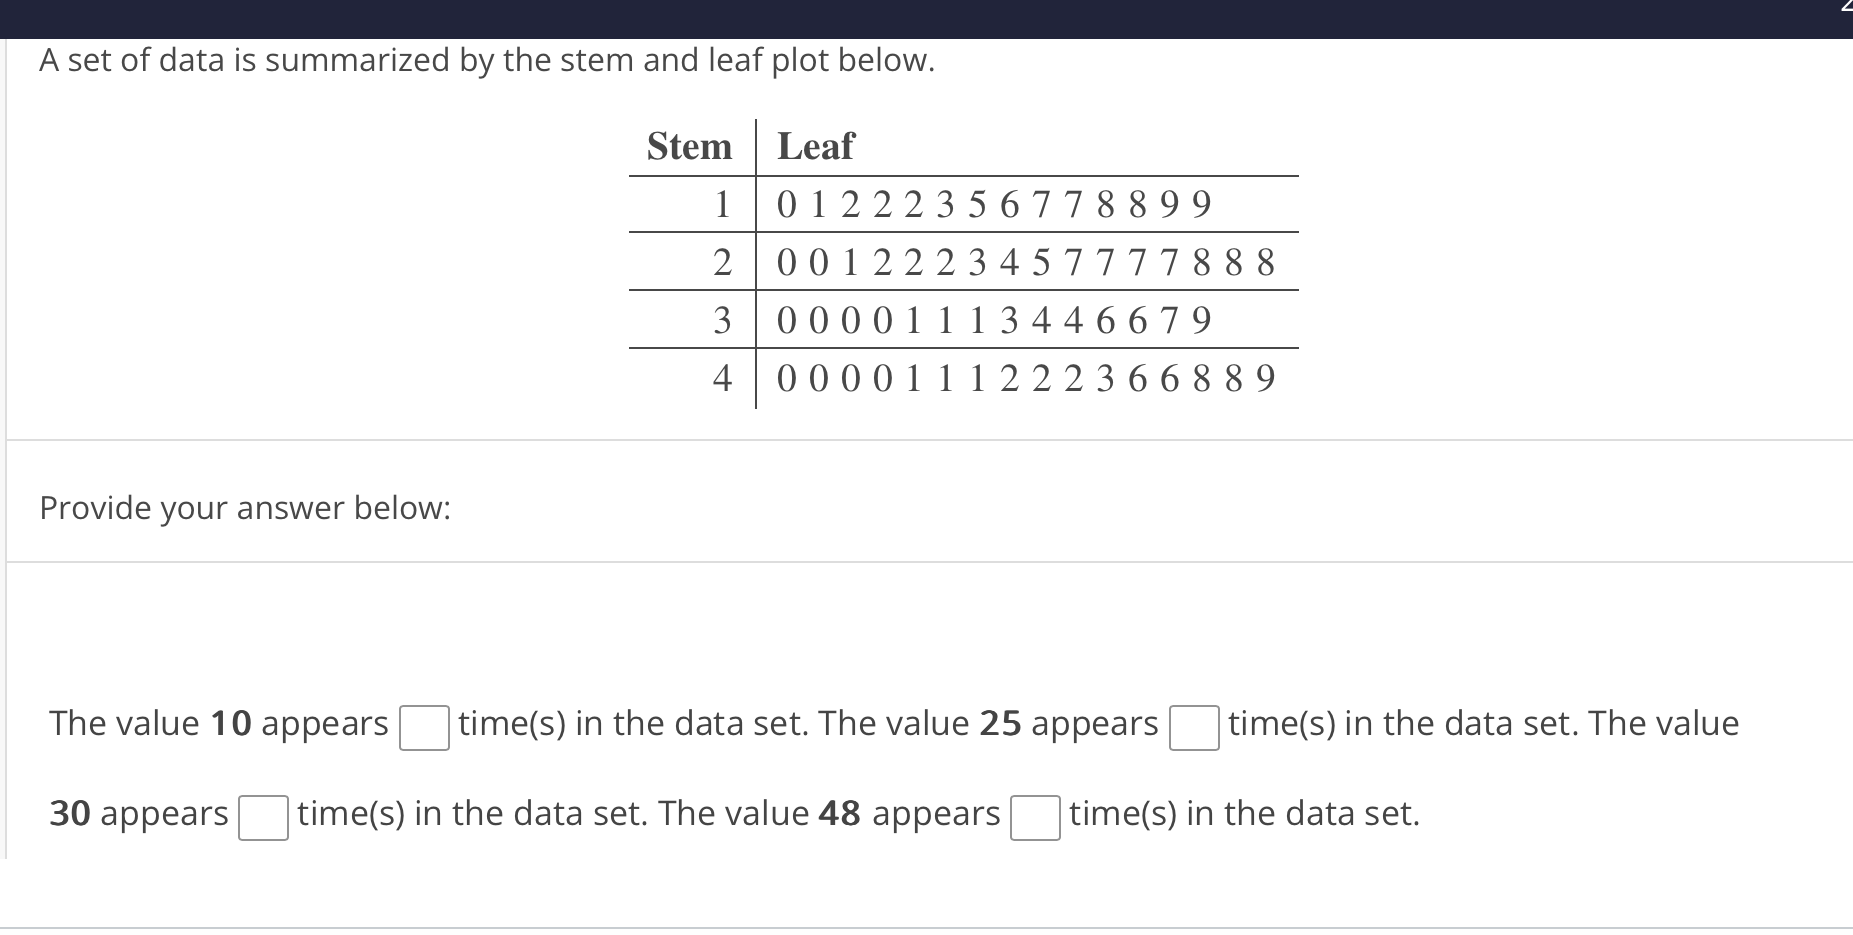Select the 'Provide your answer below:' text
The height and width of the screenshot is (935, 1853).
[x=245, y=508]
